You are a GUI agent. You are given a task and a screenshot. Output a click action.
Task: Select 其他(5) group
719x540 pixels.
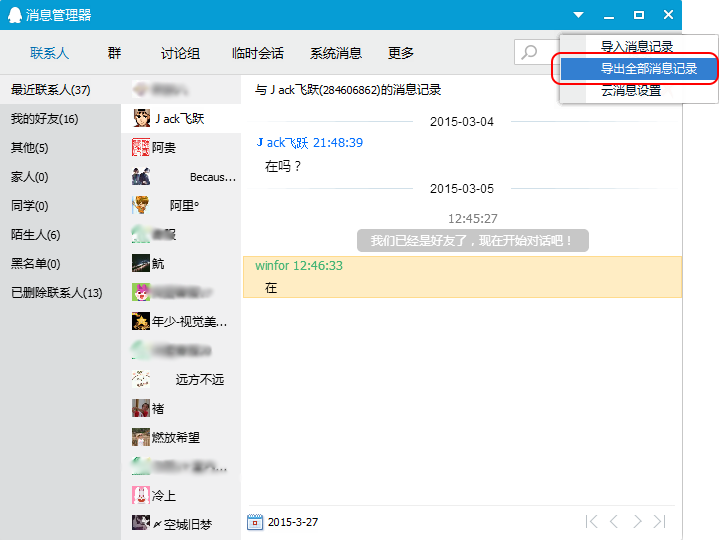coord(60,148)
